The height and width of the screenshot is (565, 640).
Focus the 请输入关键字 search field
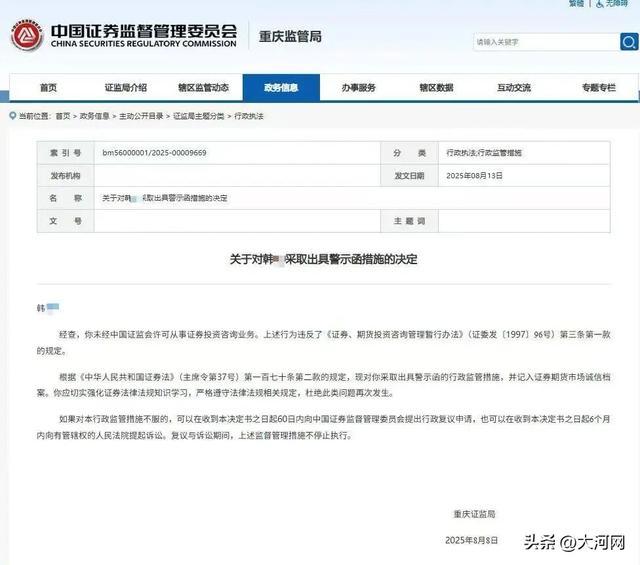point(538,42)
